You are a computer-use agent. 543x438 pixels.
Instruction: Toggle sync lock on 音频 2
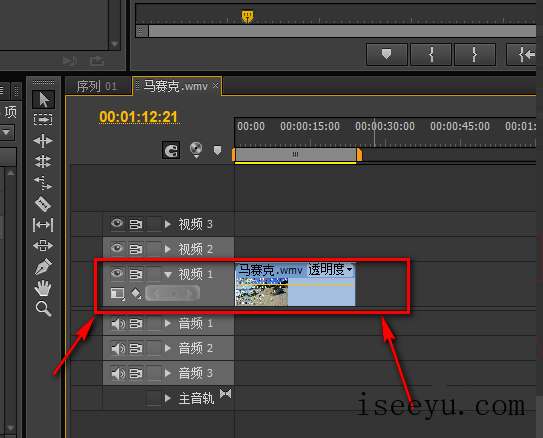point(136,349)
